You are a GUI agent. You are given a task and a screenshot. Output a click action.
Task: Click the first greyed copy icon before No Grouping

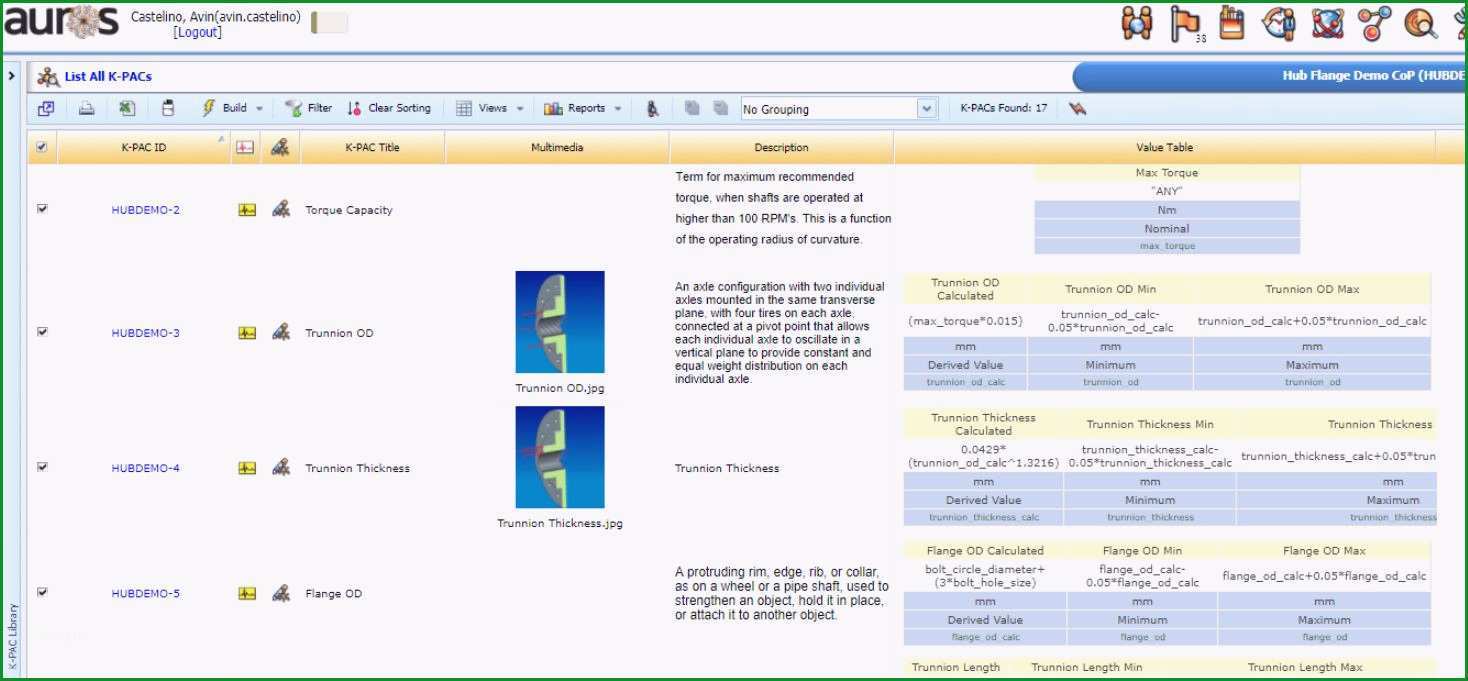point(692,108)
